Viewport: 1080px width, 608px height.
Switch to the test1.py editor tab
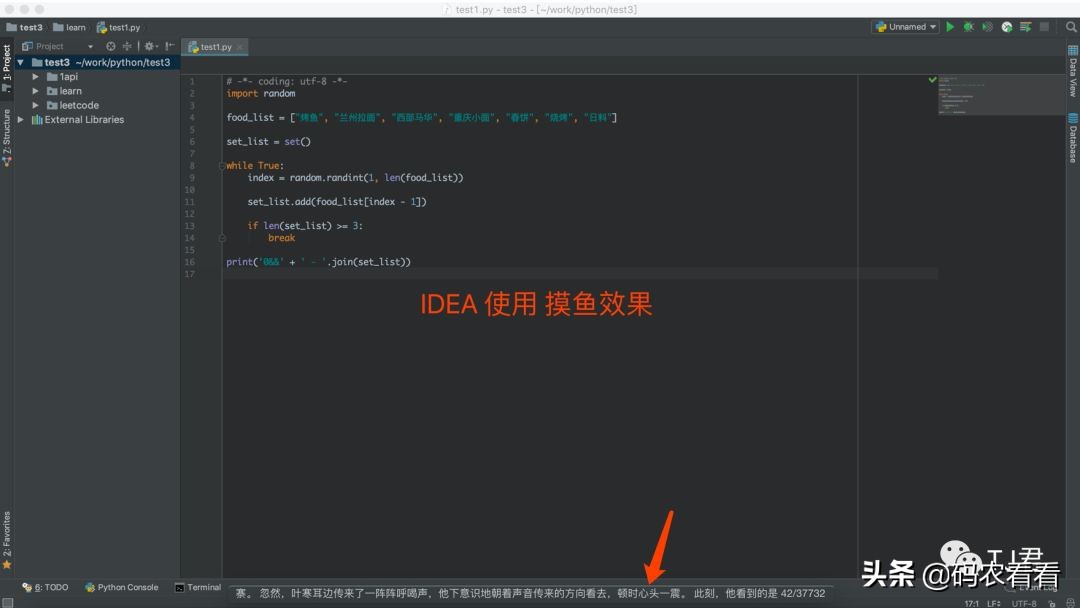click(x=215, y=47)
